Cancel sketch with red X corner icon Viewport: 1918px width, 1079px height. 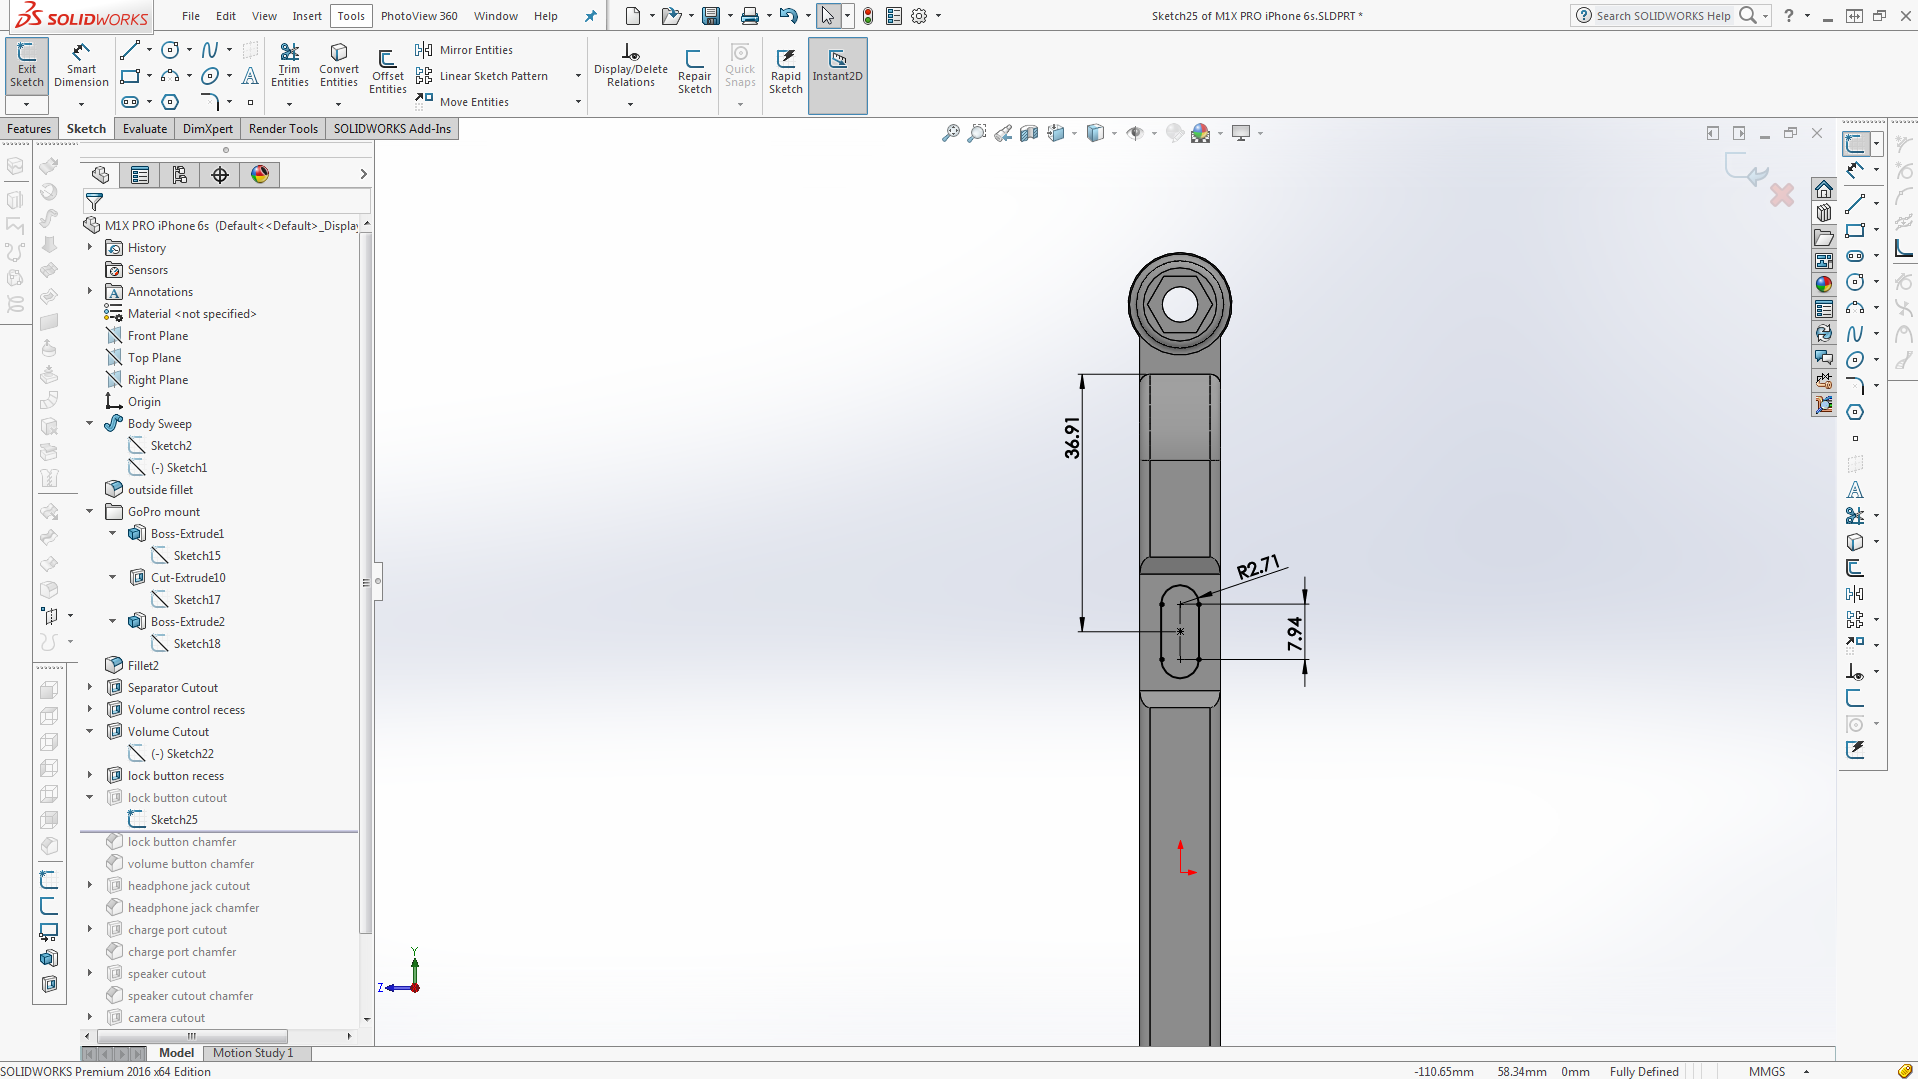point(1782,194)
